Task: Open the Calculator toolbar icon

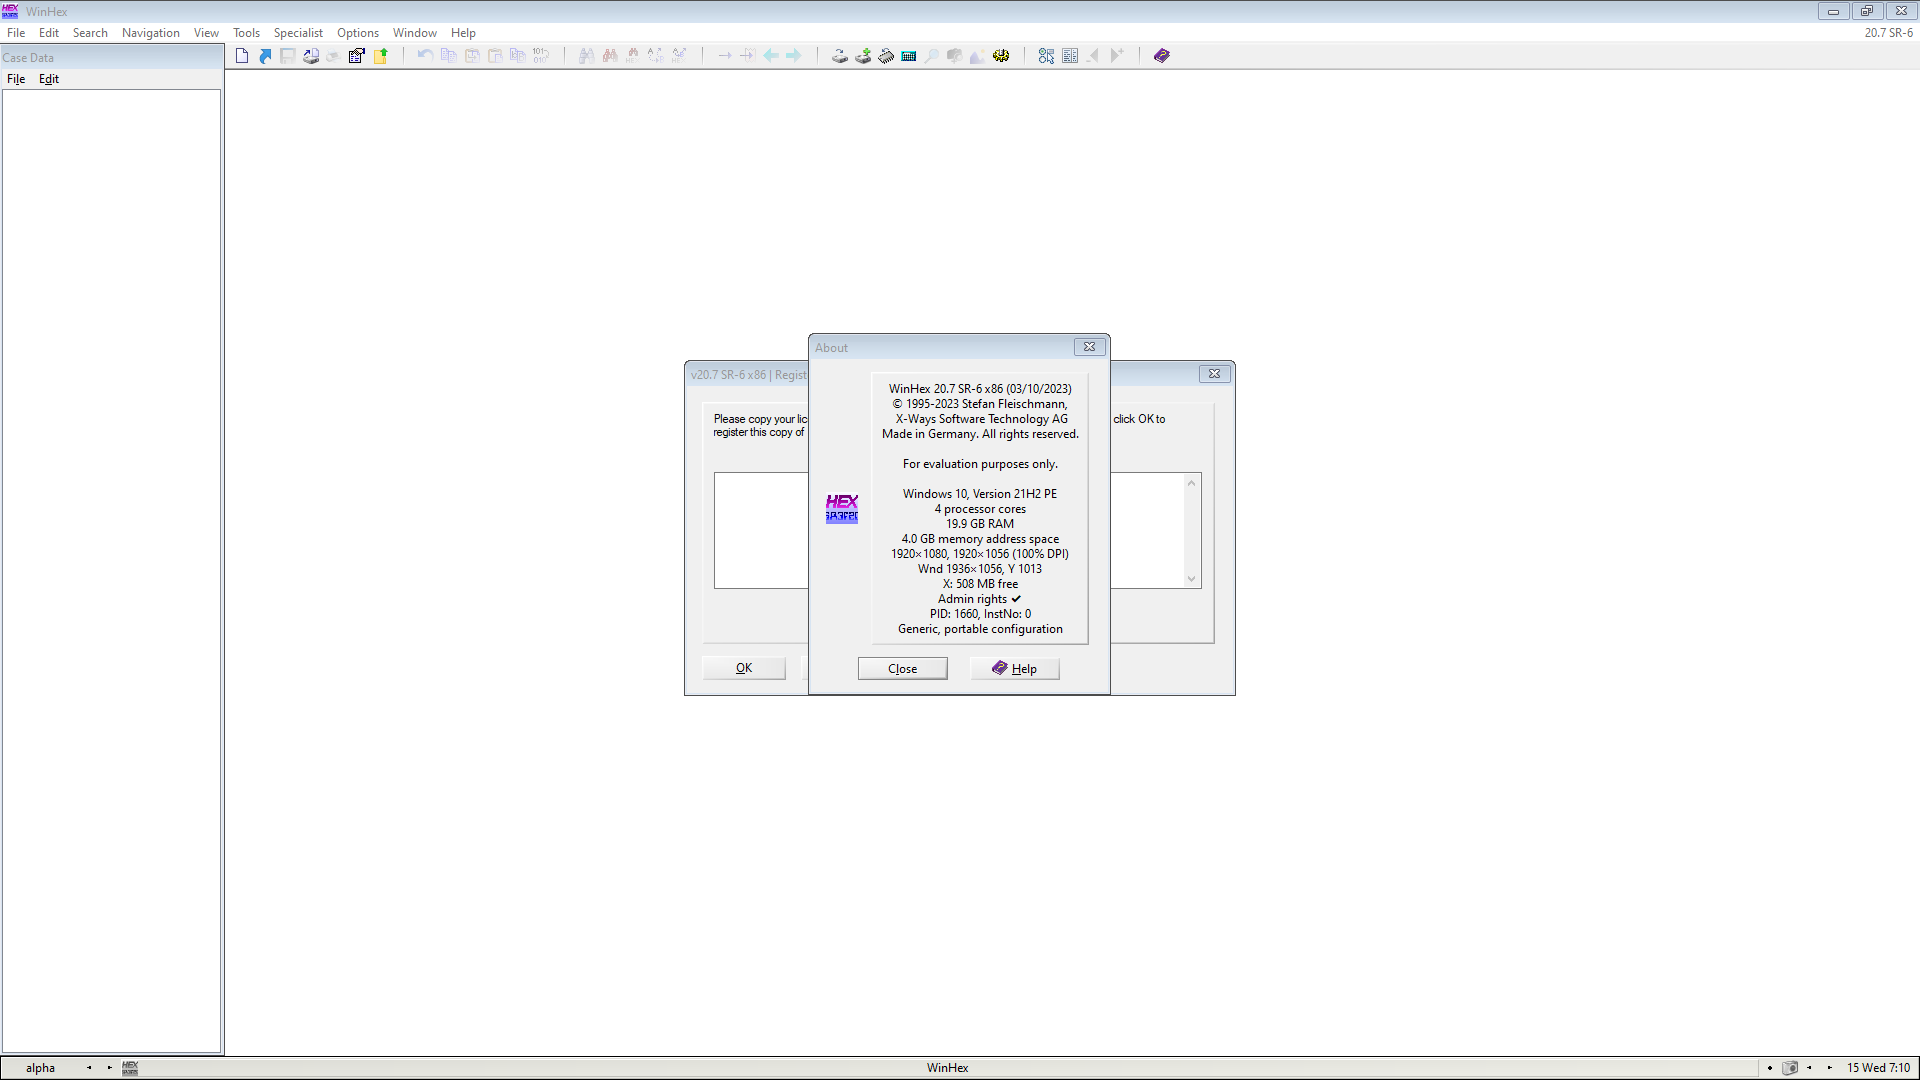Action: pos(909,56)
